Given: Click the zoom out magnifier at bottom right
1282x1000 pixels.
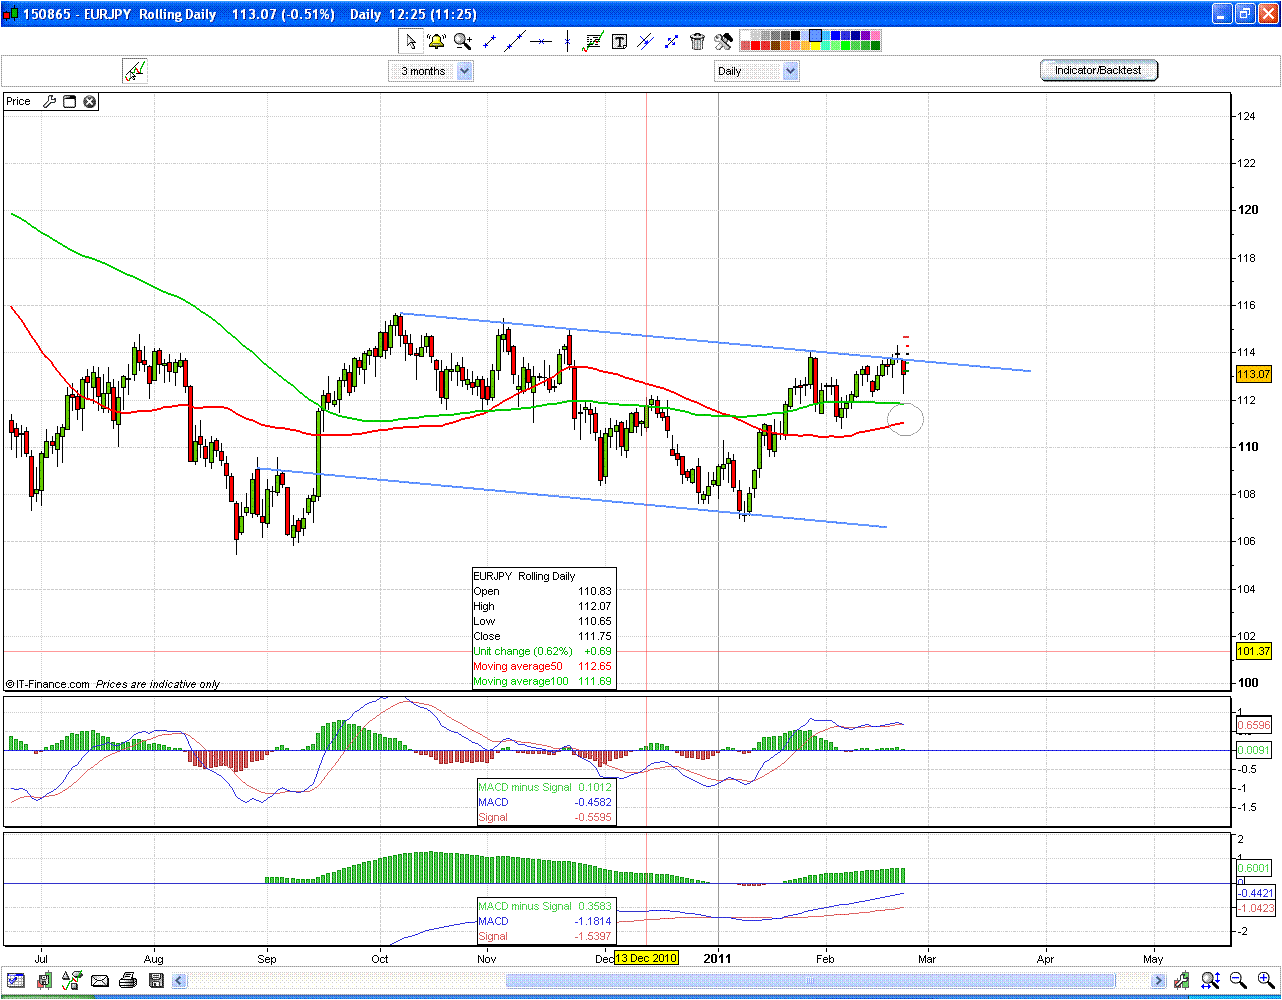Looking at the screenshot, I should [x=1238, y=980].
